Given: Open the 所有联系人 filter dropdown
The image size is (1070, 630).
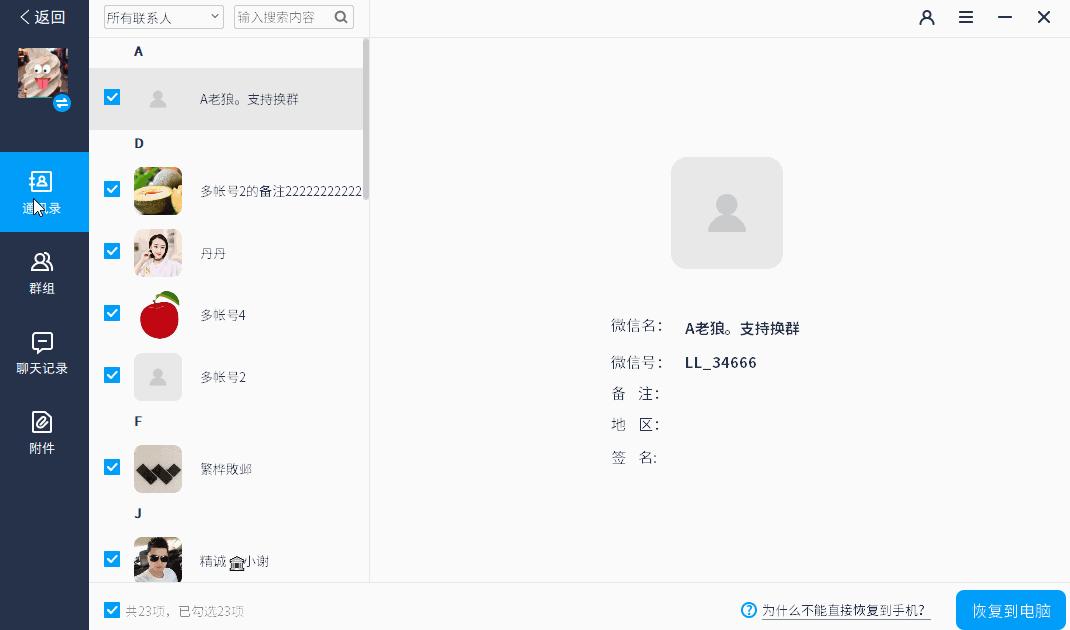Looking at the screenshot, I should point(163,17).
